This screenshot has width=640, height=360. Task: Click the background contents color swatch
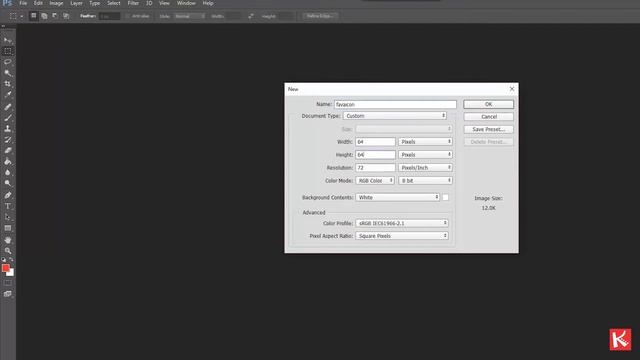coord(445,197)
